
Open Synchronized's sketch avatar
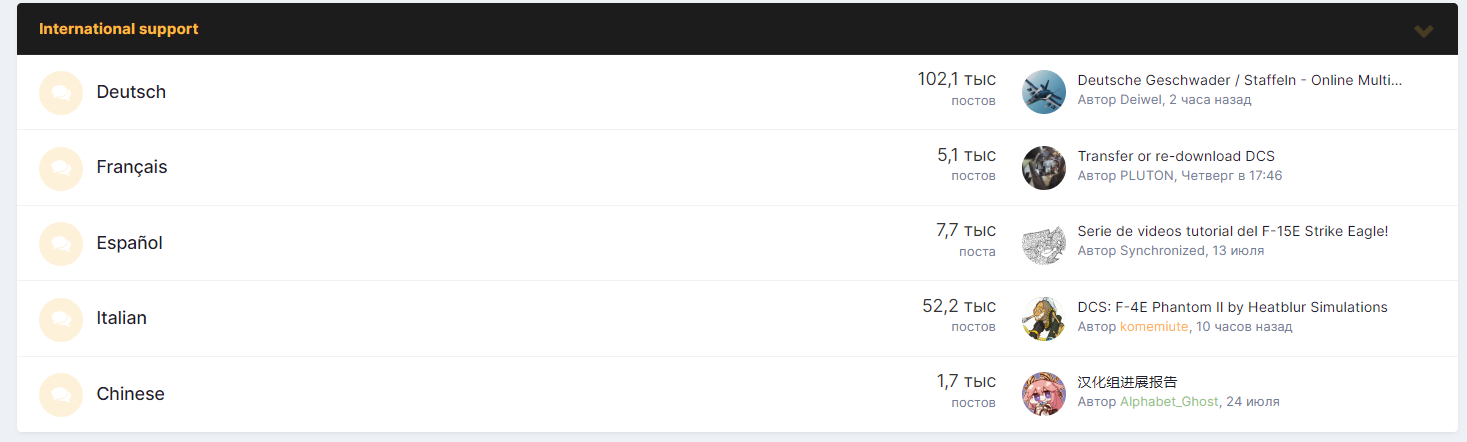click(1044, 243)
